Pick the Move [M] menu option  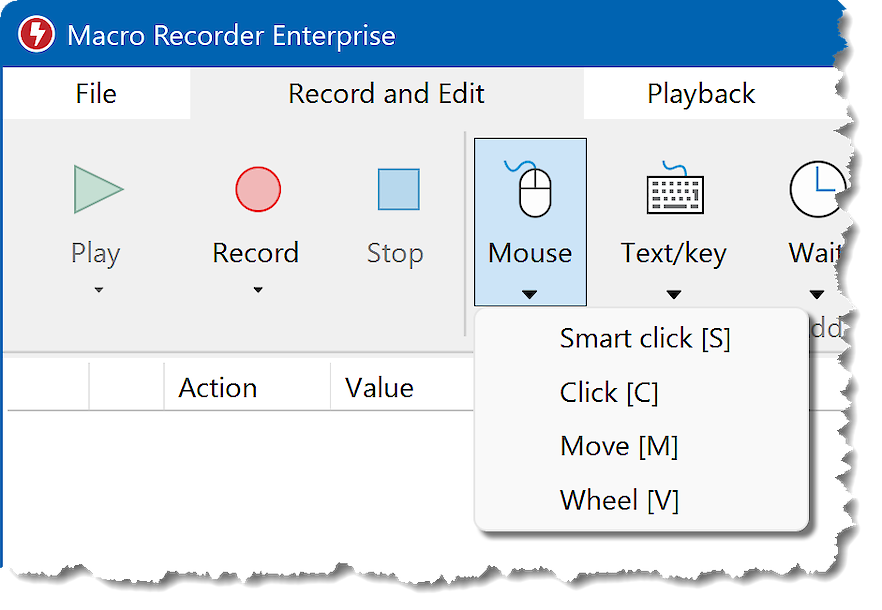[619, 446]
